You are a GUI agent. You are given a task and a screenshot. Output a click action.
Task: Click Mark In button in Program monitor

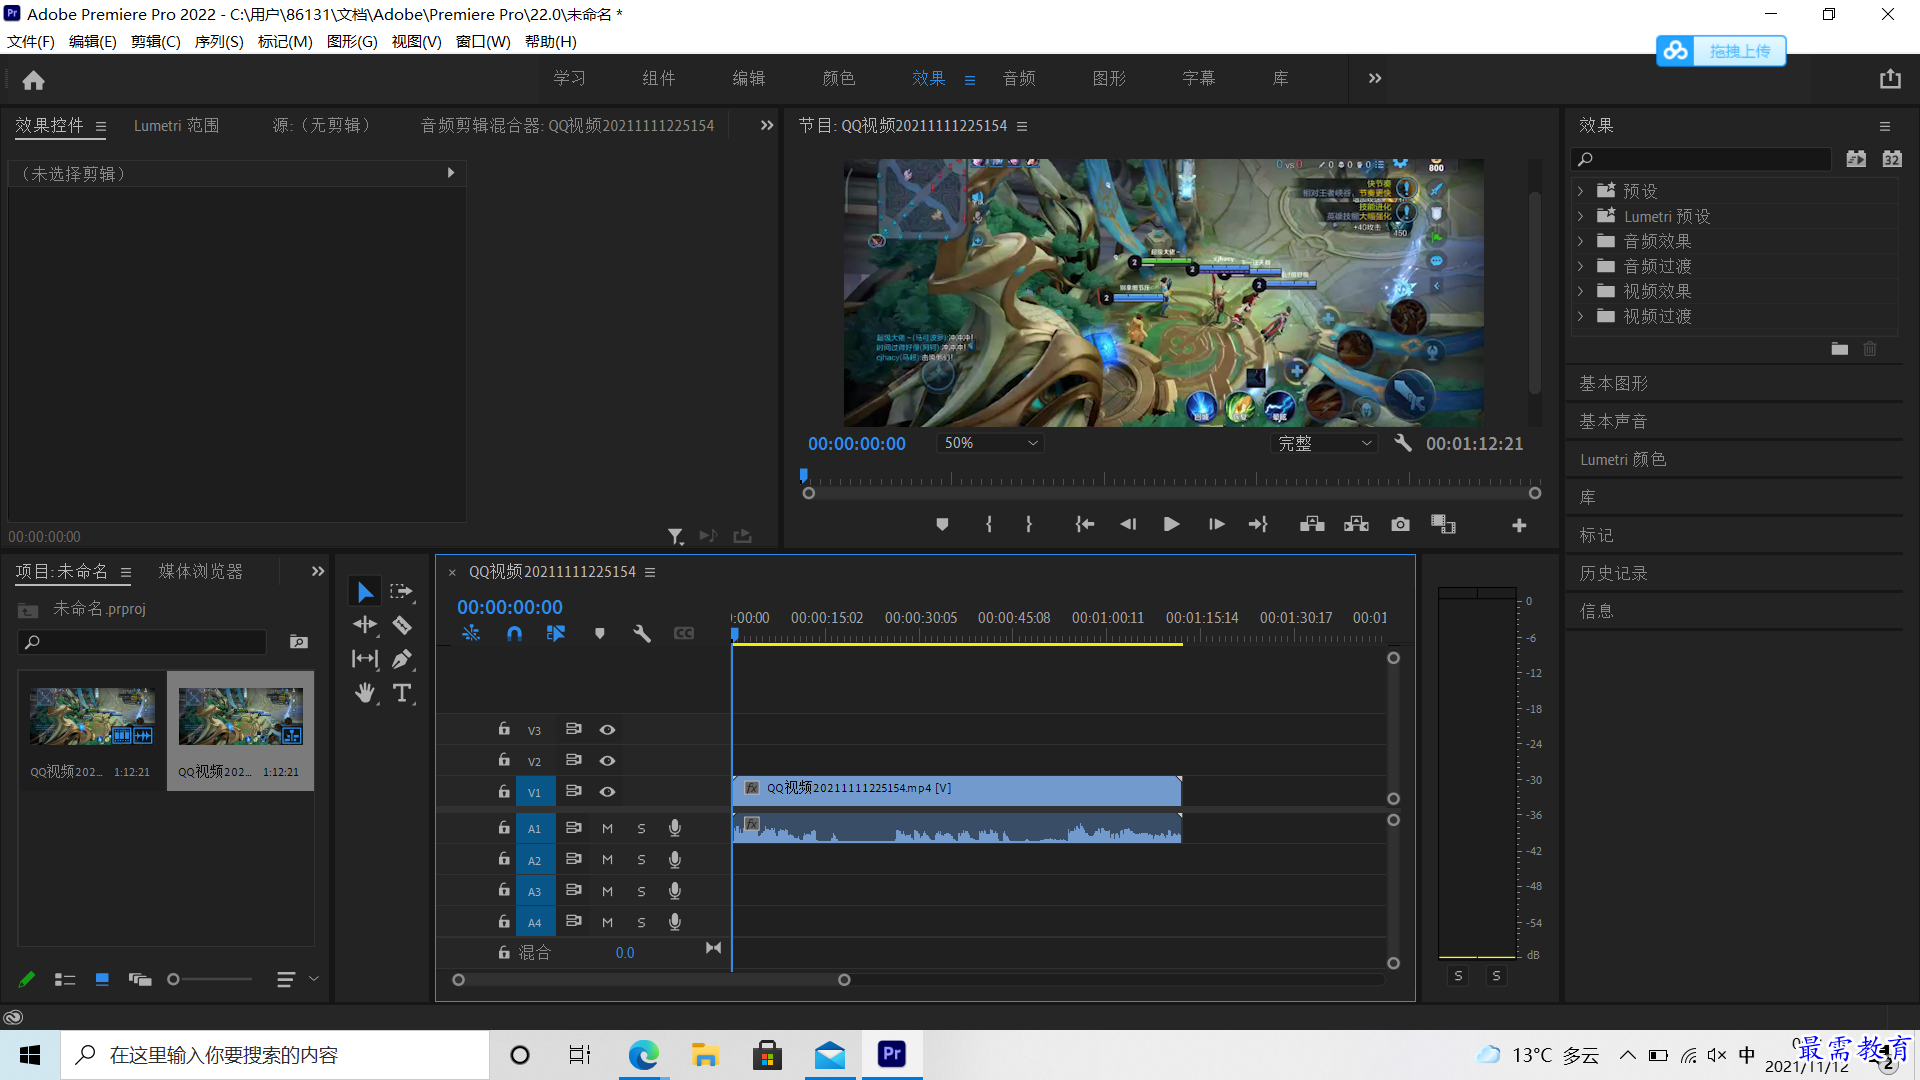989,524
